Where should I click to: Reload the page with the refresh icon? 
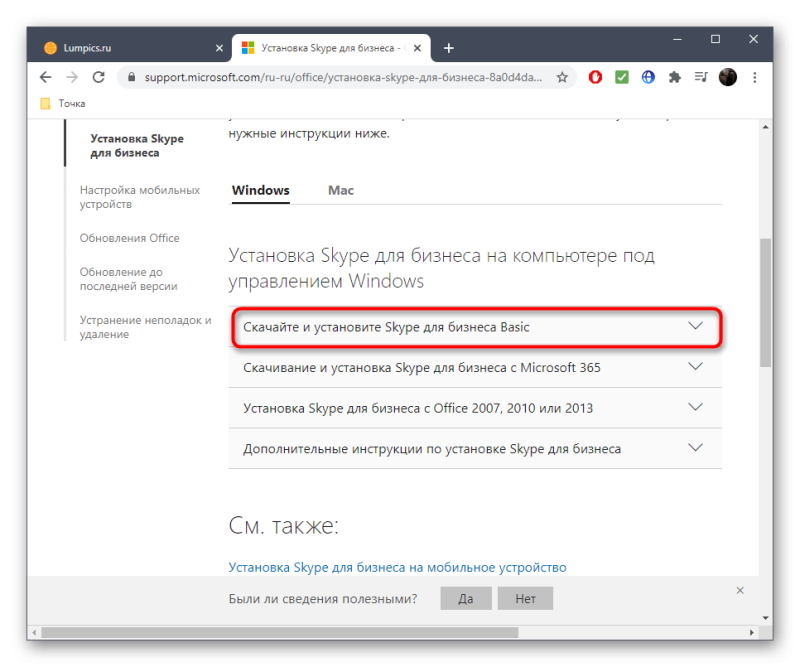pyautogui.click(x=98, y=77)
